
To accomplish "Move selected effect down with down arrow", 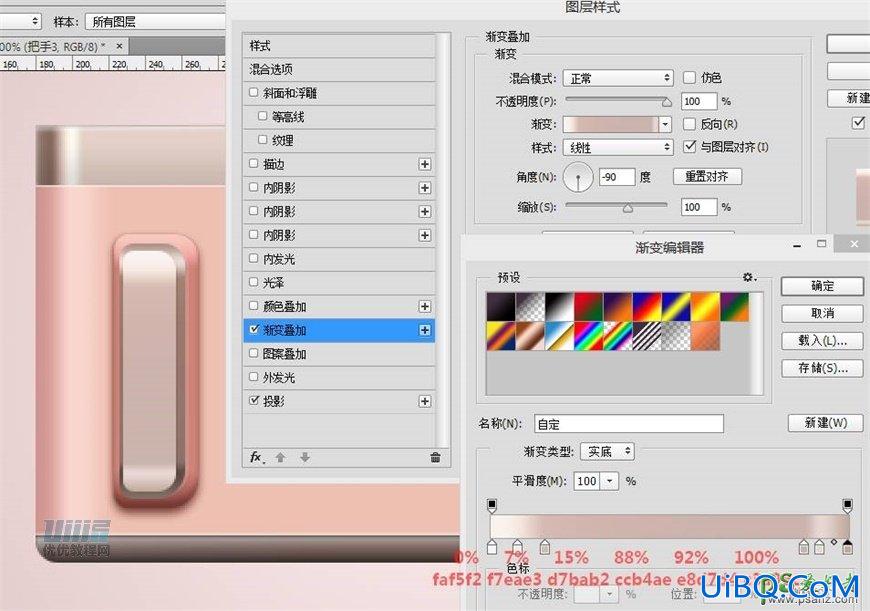I will pyautogui.click(x=305, y=457).
